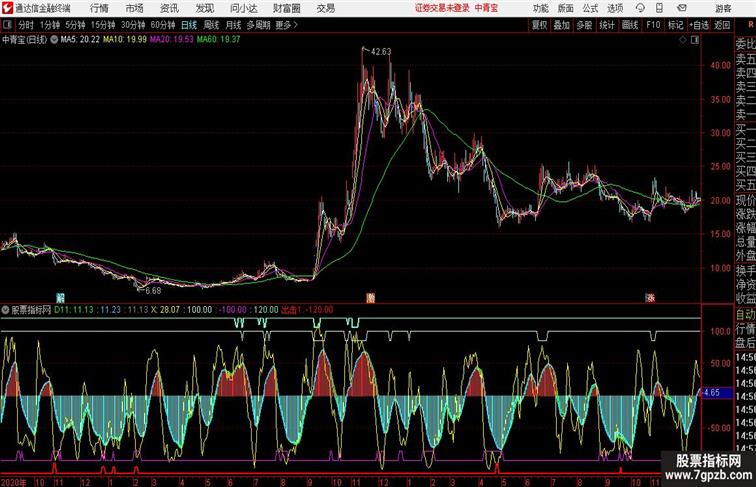
Task: Expand the 中青宝(日线) main chart indicator dropdown
Action: pyautogui.click(x=54, y=40)
